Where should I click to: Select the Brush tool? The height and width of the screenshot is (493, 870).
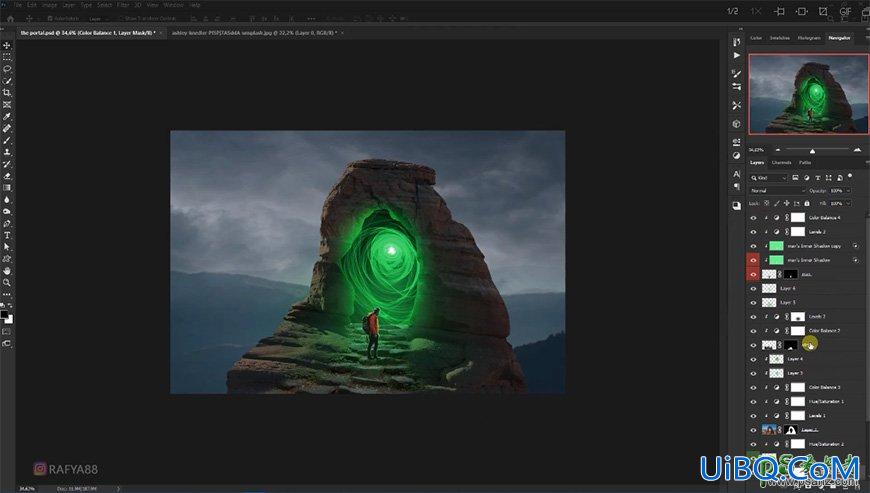tap(7, 140)
